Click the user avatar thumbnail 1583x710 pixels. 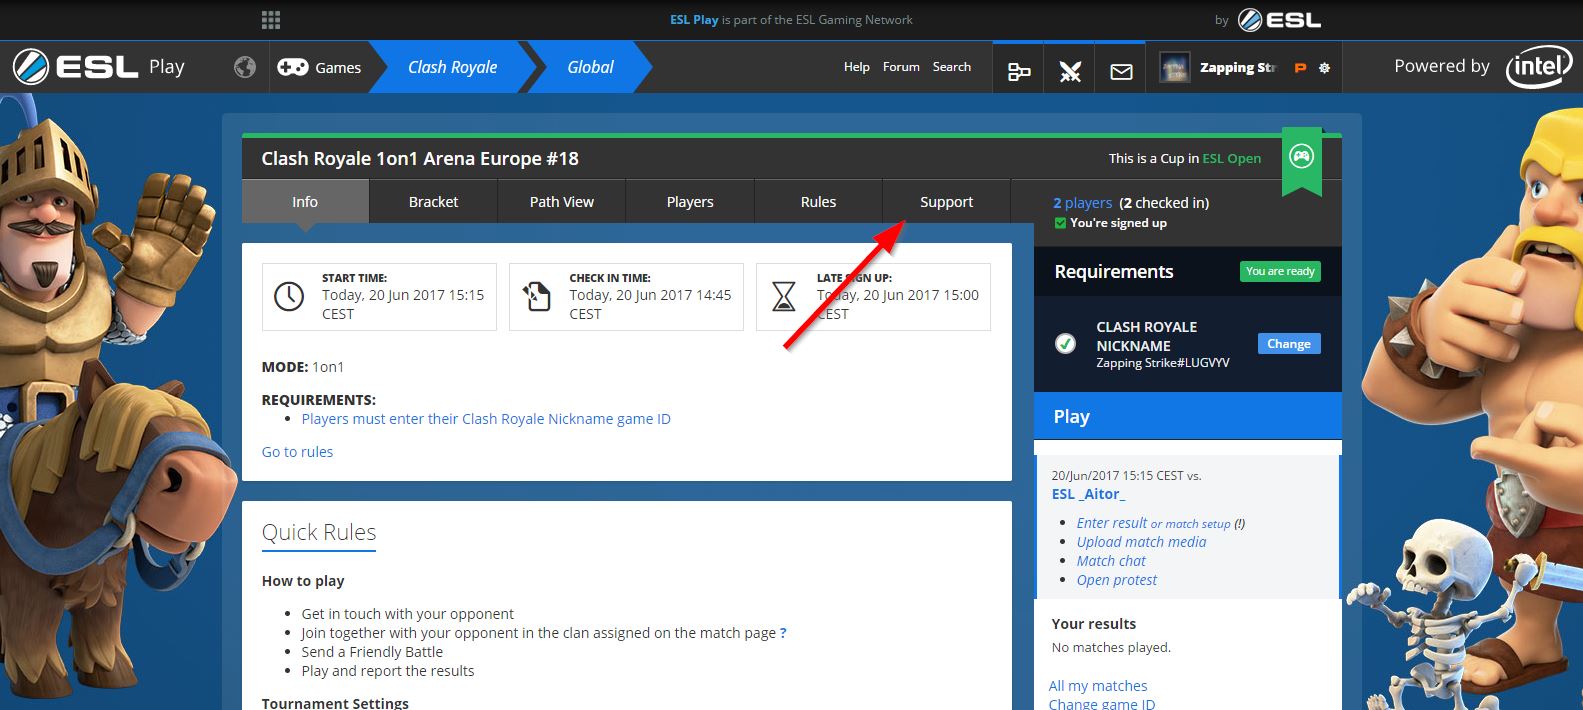point(1175,68)
